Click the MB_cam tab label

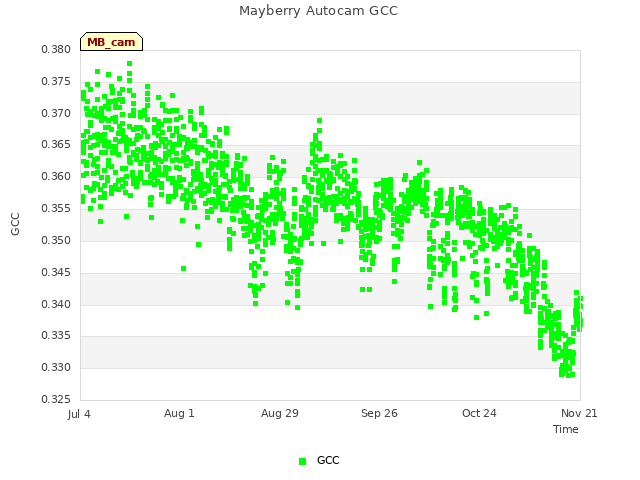pyautogui.click(x=111, y=42)
